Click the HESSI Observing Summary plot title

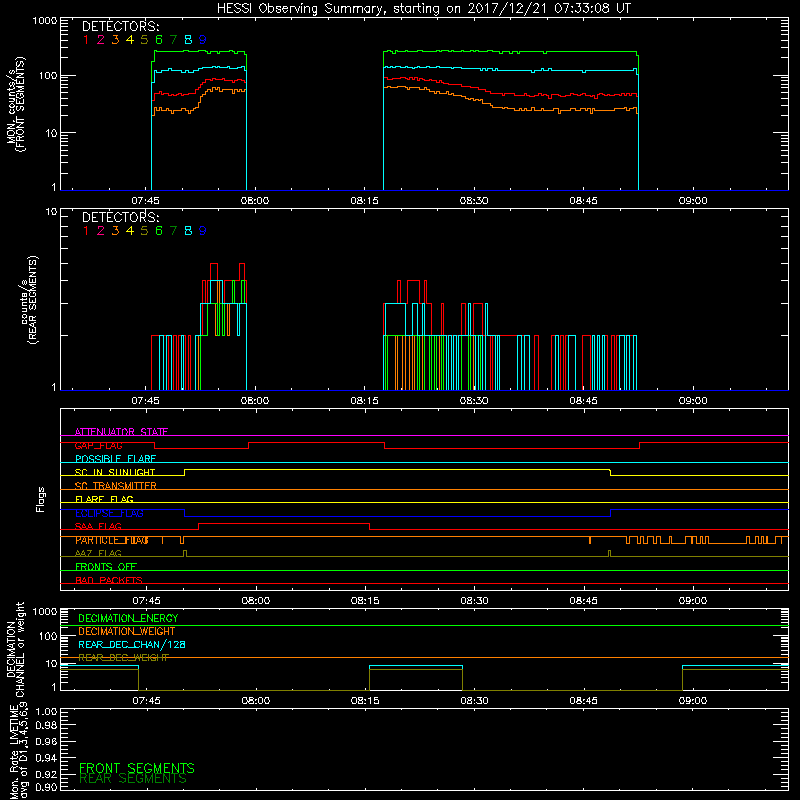point(423,9)
